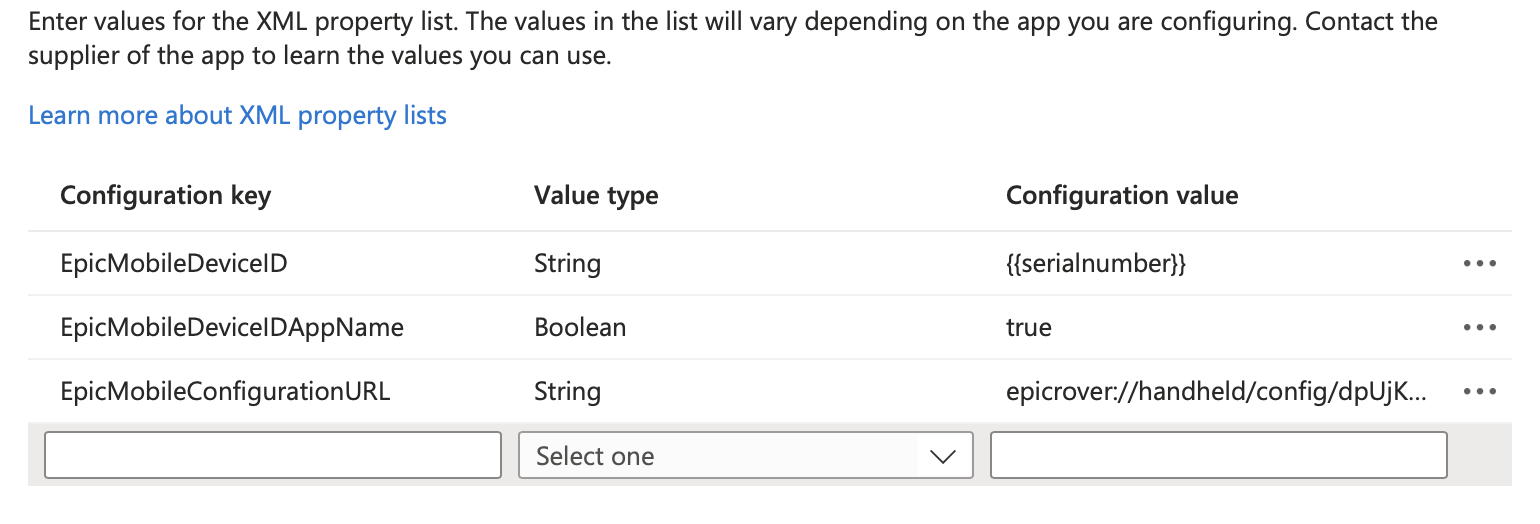Click the three dots beside EpicMobileConfigurationURL row
Viewport: 1540px width, 524px height.
click(x=1479, y=391)
